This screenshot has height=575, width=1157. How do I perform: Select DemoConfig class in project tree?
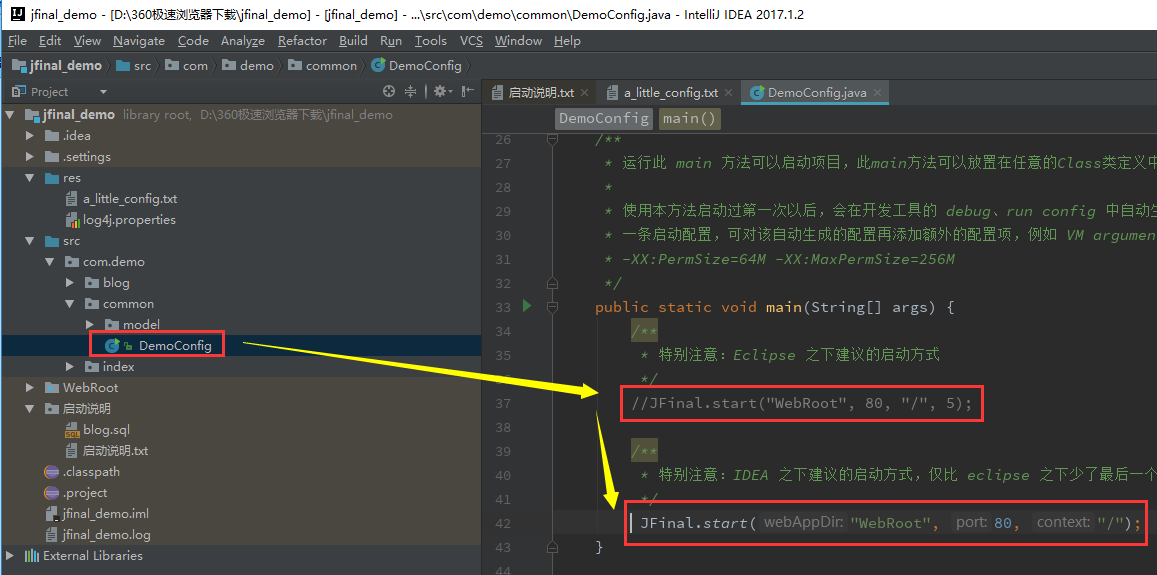tap(175, 345)
